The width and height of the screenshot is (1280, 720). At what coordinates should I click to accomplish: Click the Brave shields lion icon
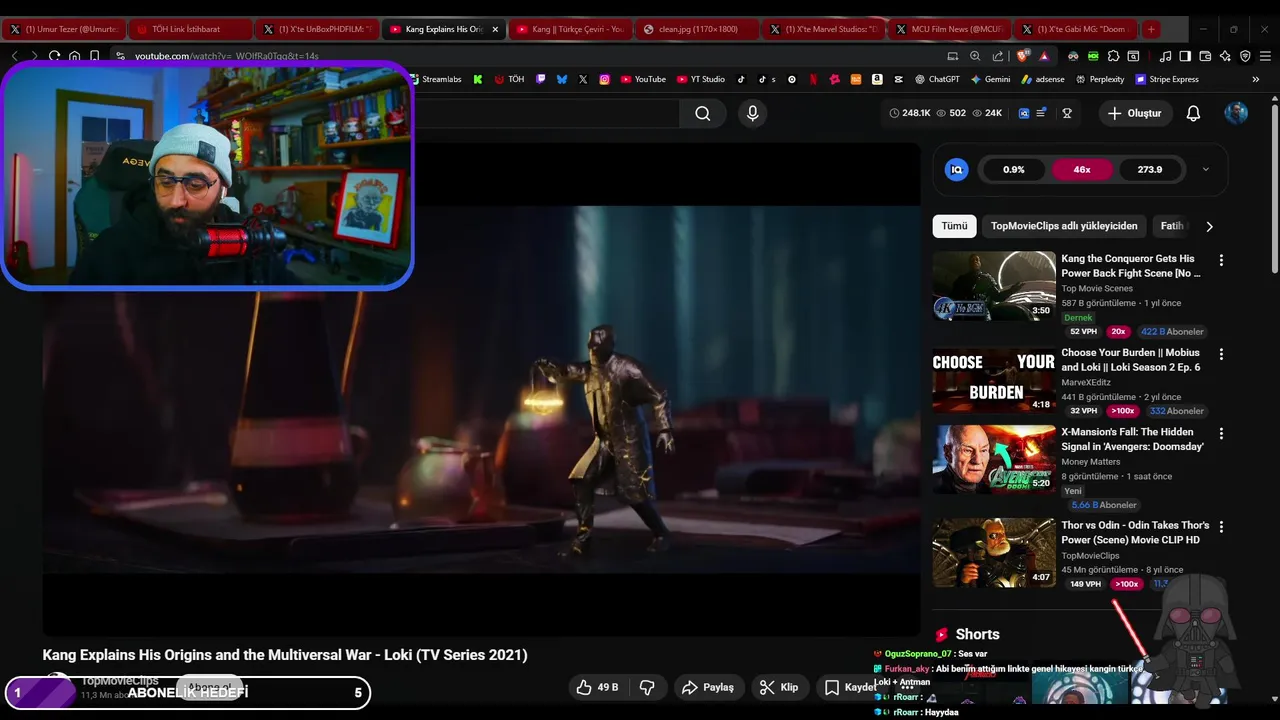click(x=1023, y=56)
